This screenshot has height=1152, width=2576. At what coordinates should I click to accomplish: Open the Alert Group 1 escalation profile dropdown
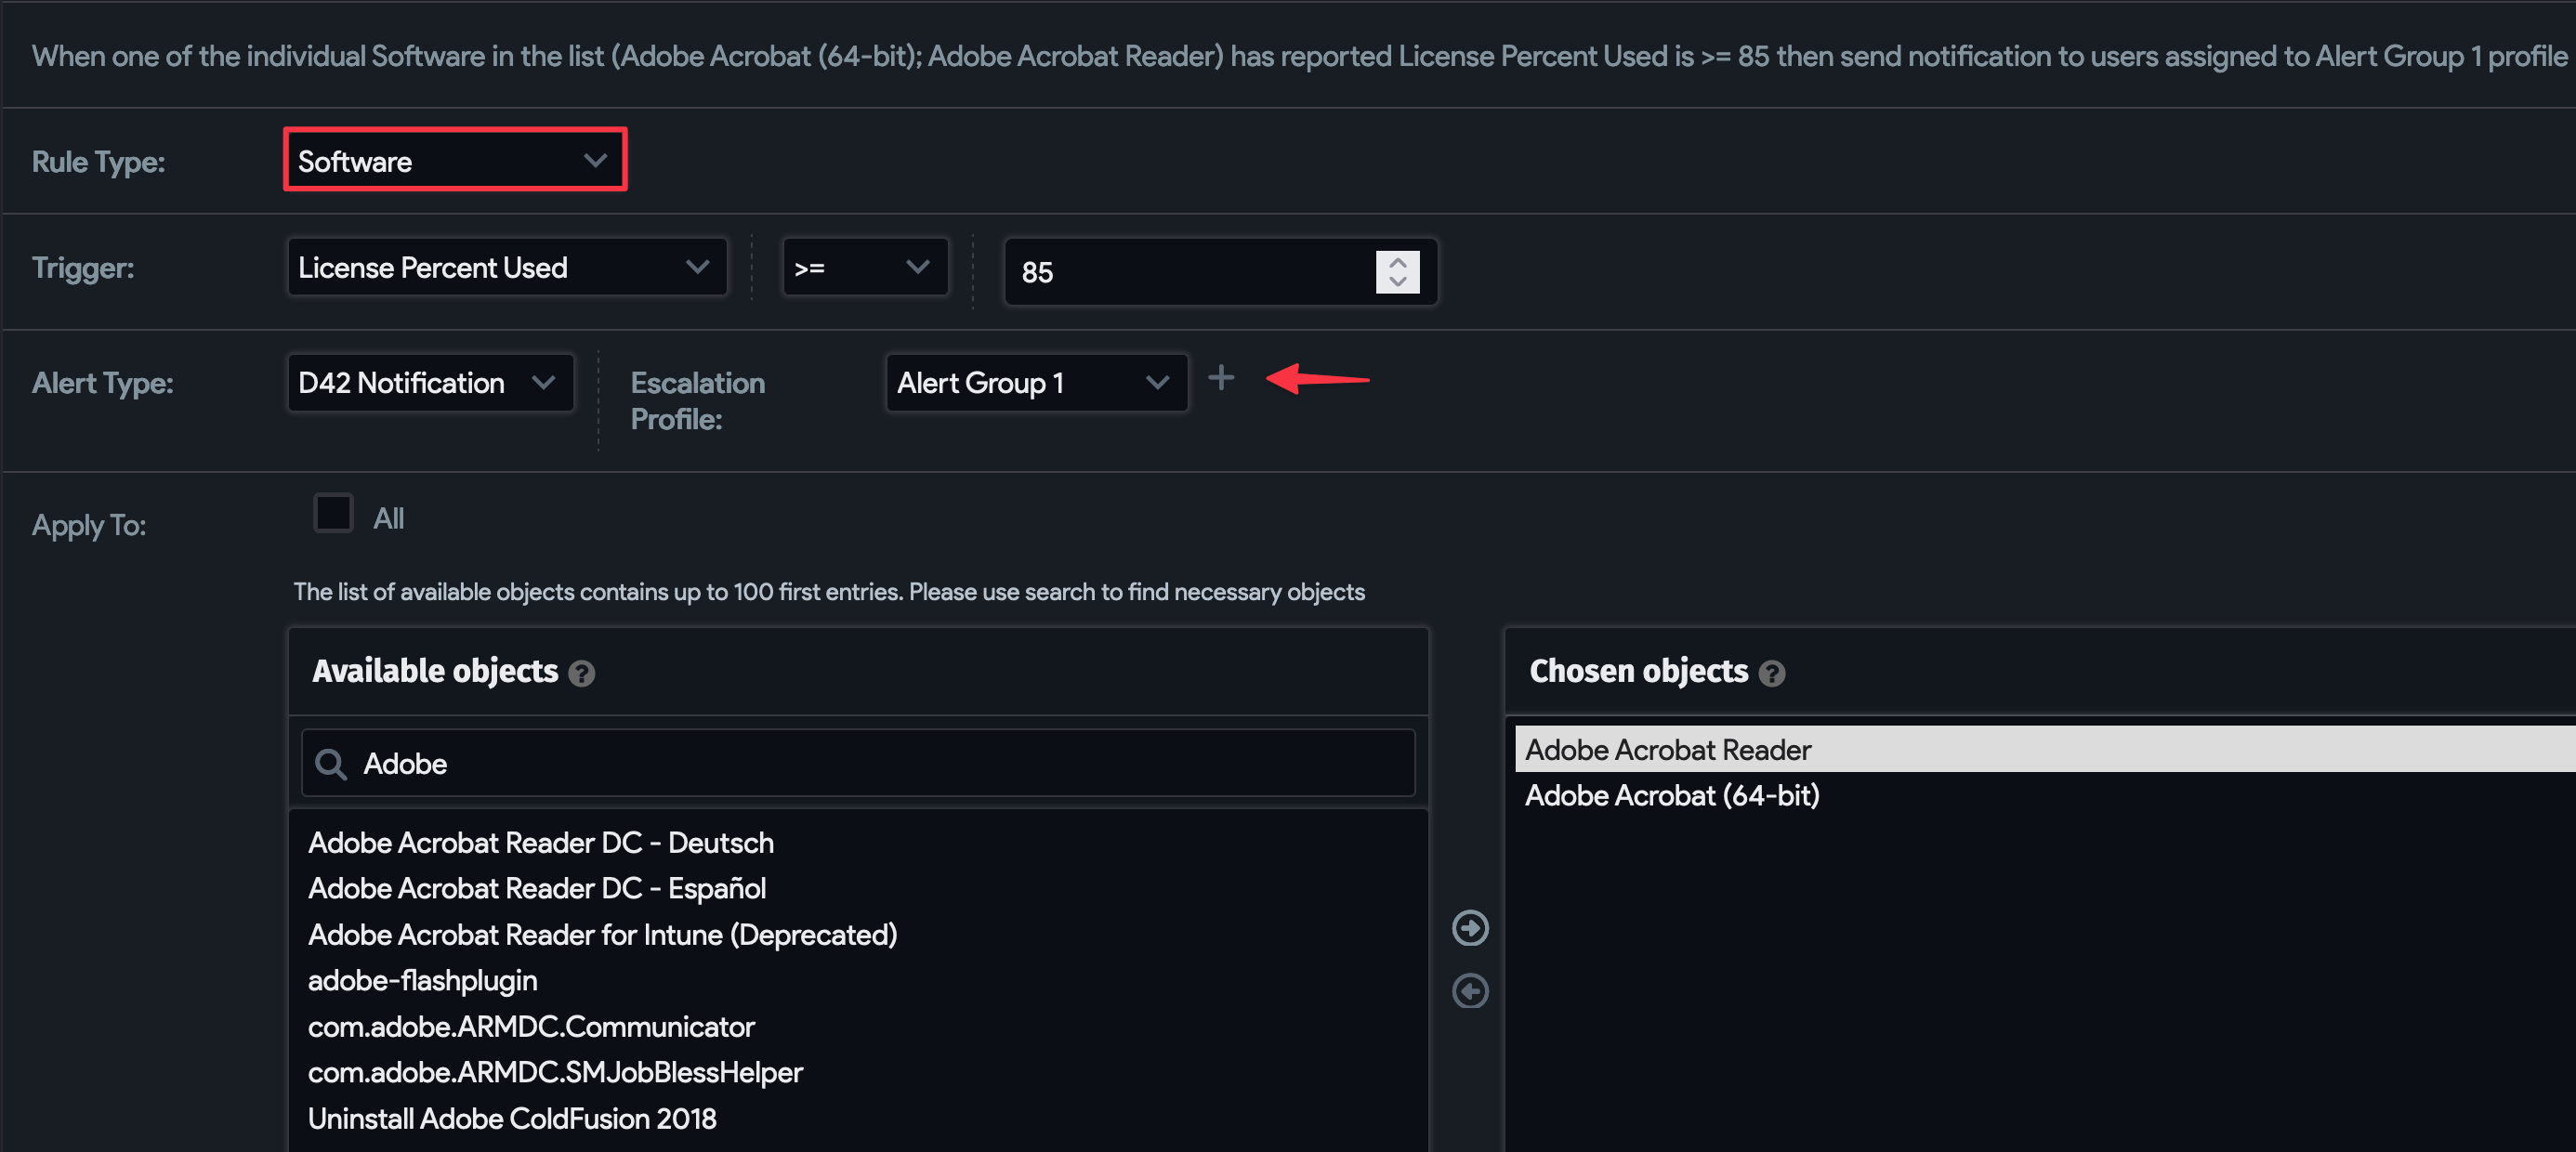pos(1036,382)
